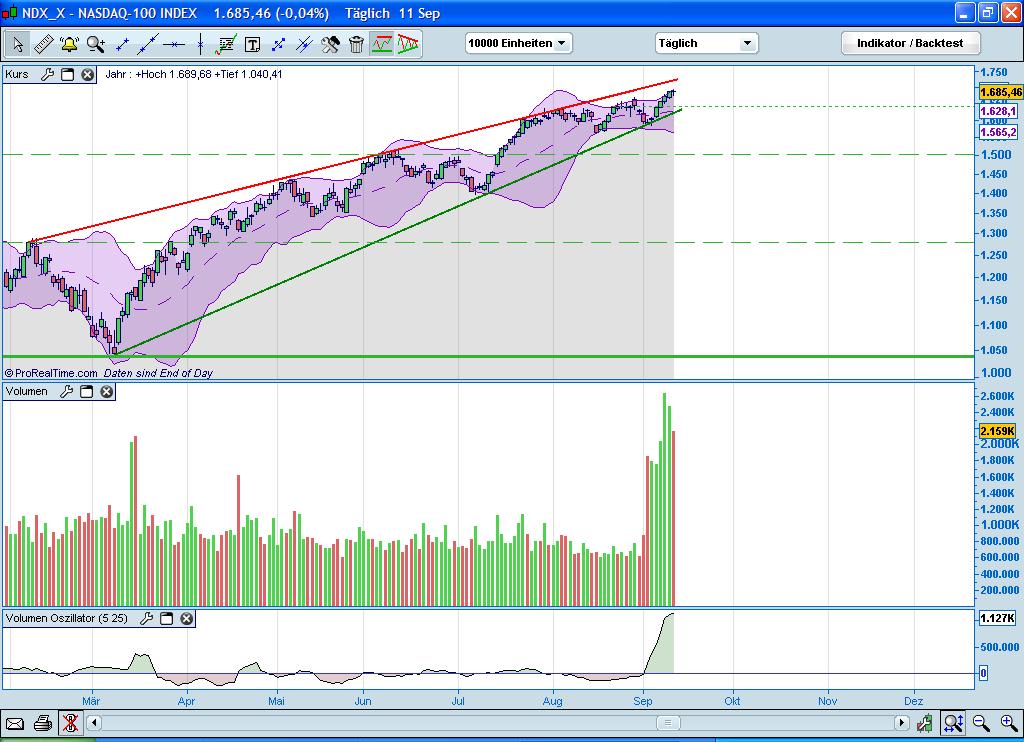Click the delete drawings trash icon

tap(356, 44)
